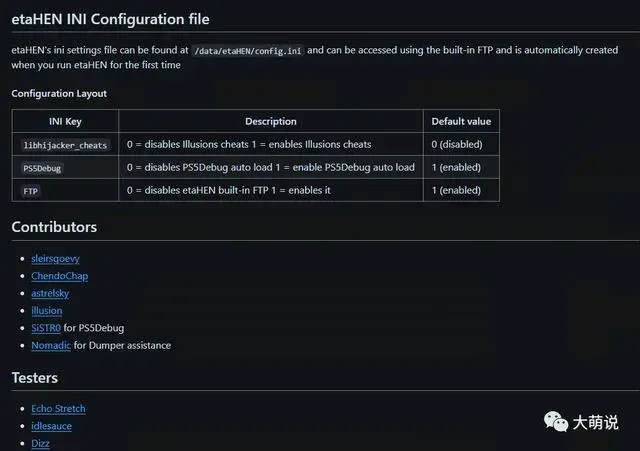Visit the idlesauce tester link

coord(51,426)
